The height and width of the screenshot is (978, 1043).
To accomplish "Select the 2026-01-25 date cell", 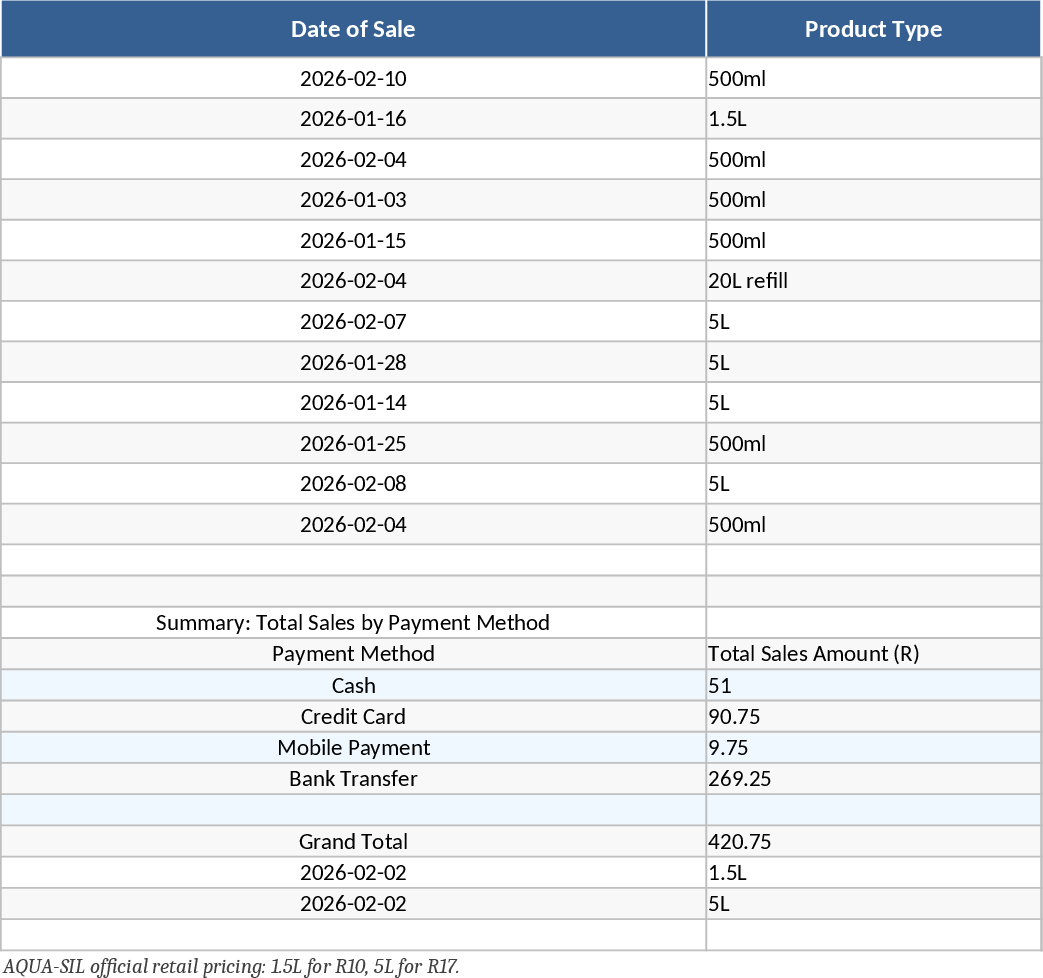I will 353,444.
